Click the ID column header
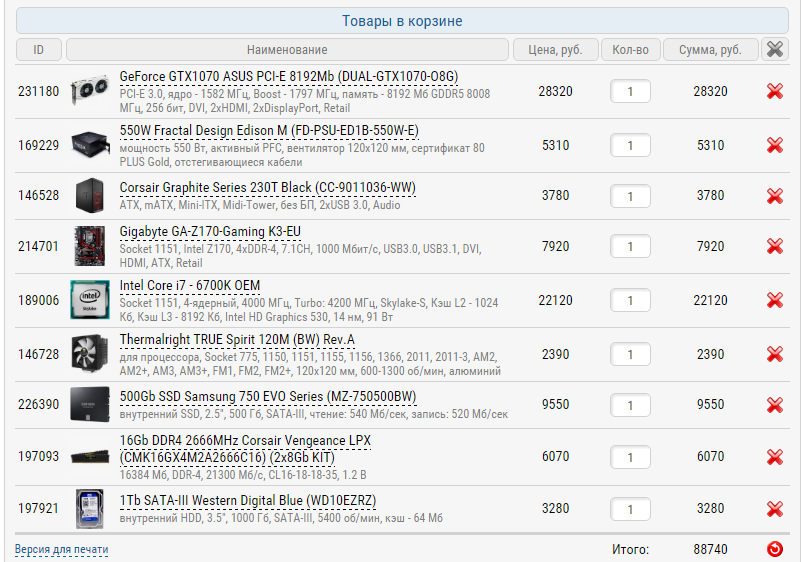The image size is (802, 562). (39, 50)
